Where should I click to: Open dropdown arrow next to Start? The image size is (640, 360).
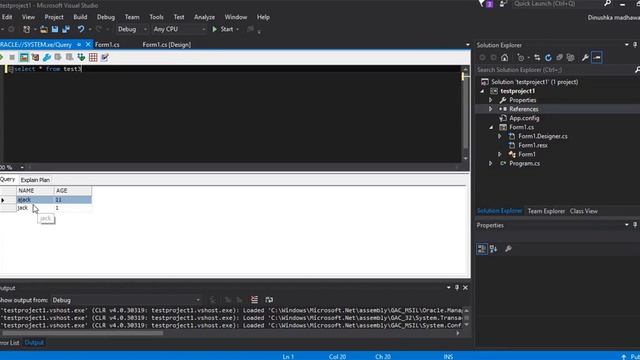click(x=238, y=29)
